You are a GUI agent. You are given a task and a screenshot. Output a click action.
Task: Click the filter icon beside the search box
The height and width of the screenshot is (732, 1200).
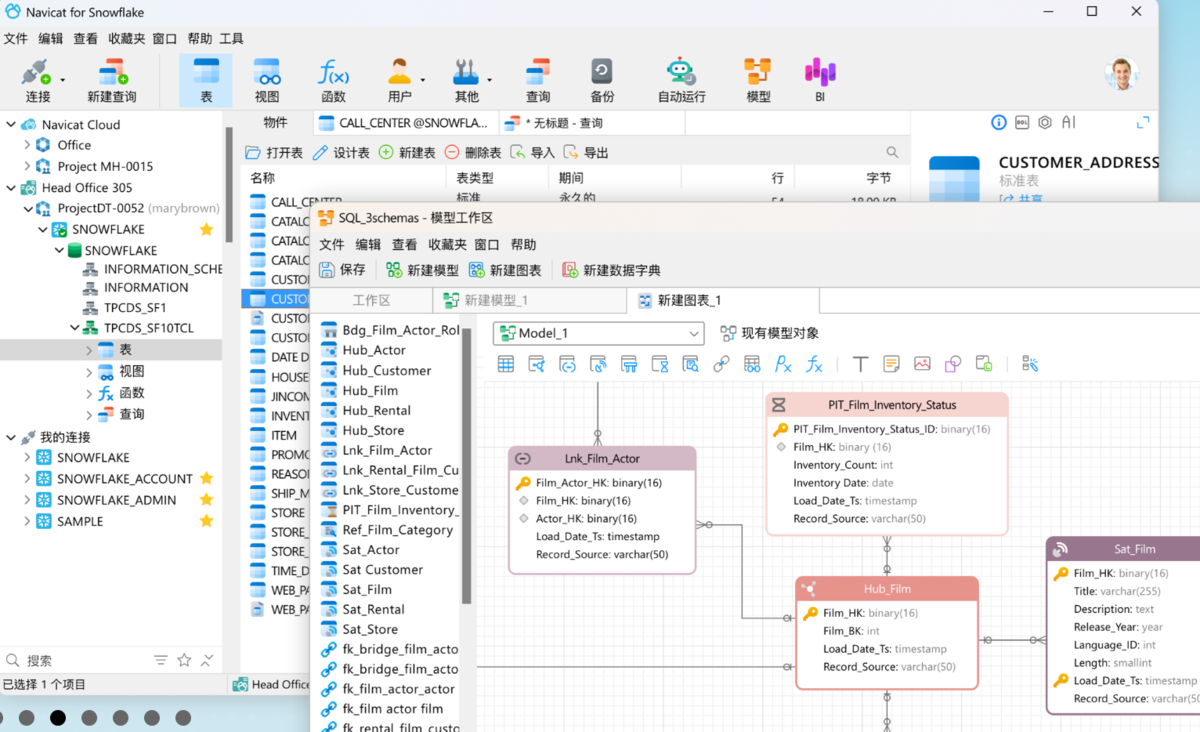point(161,660)
